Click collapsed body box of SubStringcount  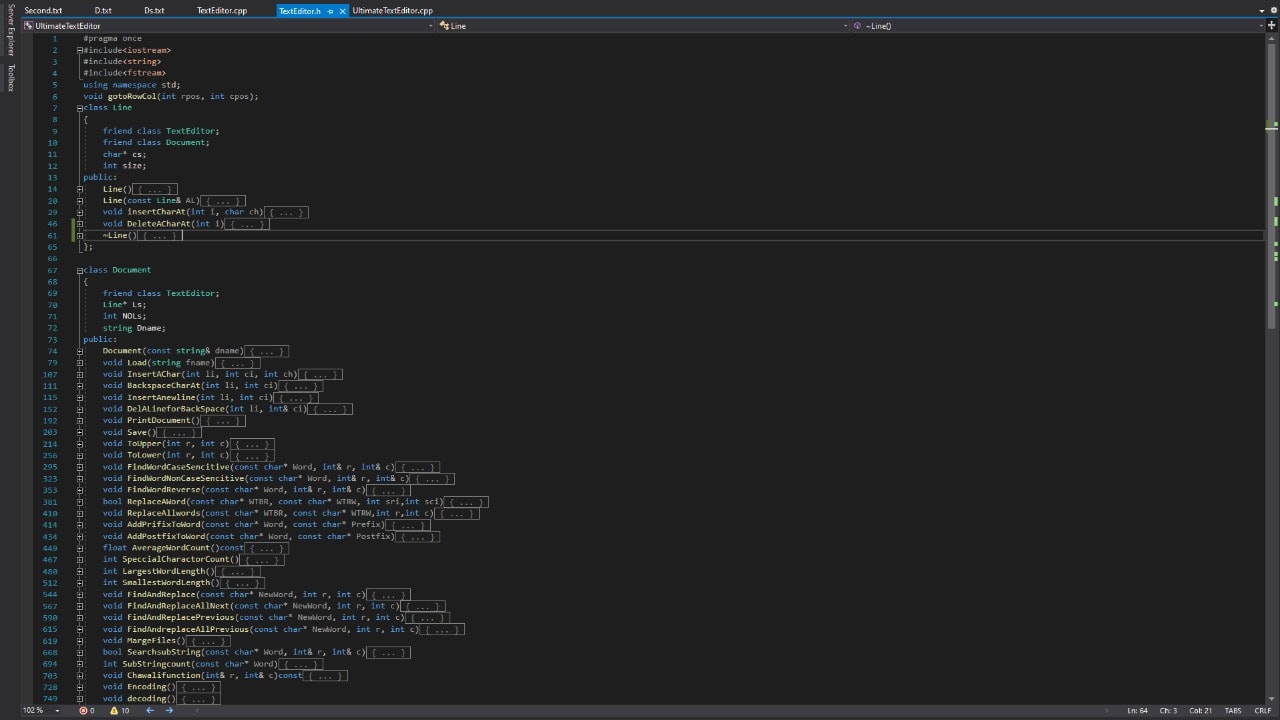coord(301,664)
